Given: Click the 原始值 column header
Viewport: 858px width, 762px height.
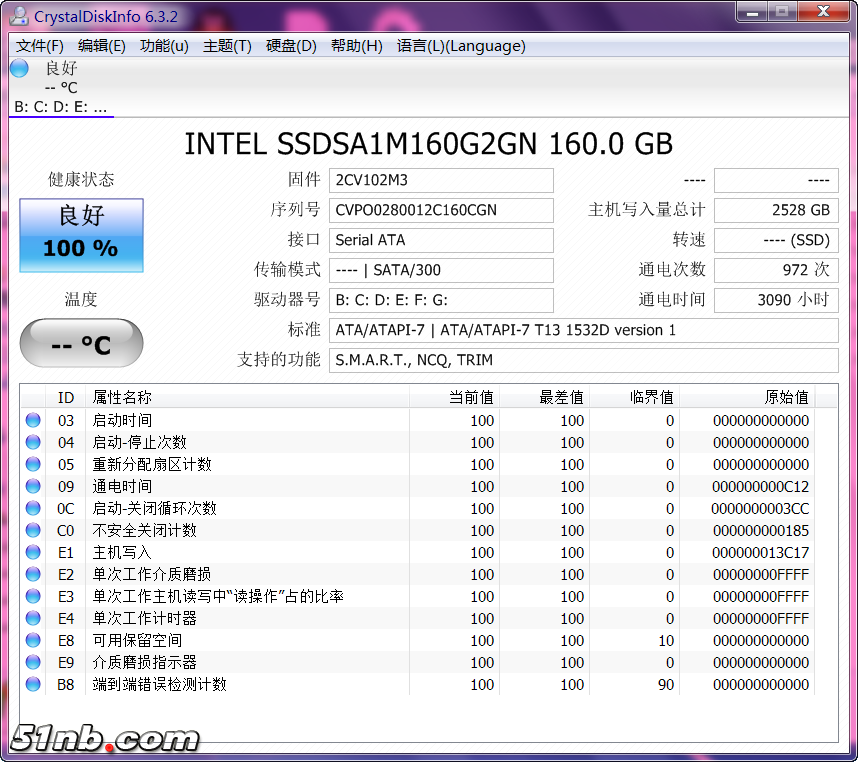Looking at the screenshot, I should [x=747, y=397].
